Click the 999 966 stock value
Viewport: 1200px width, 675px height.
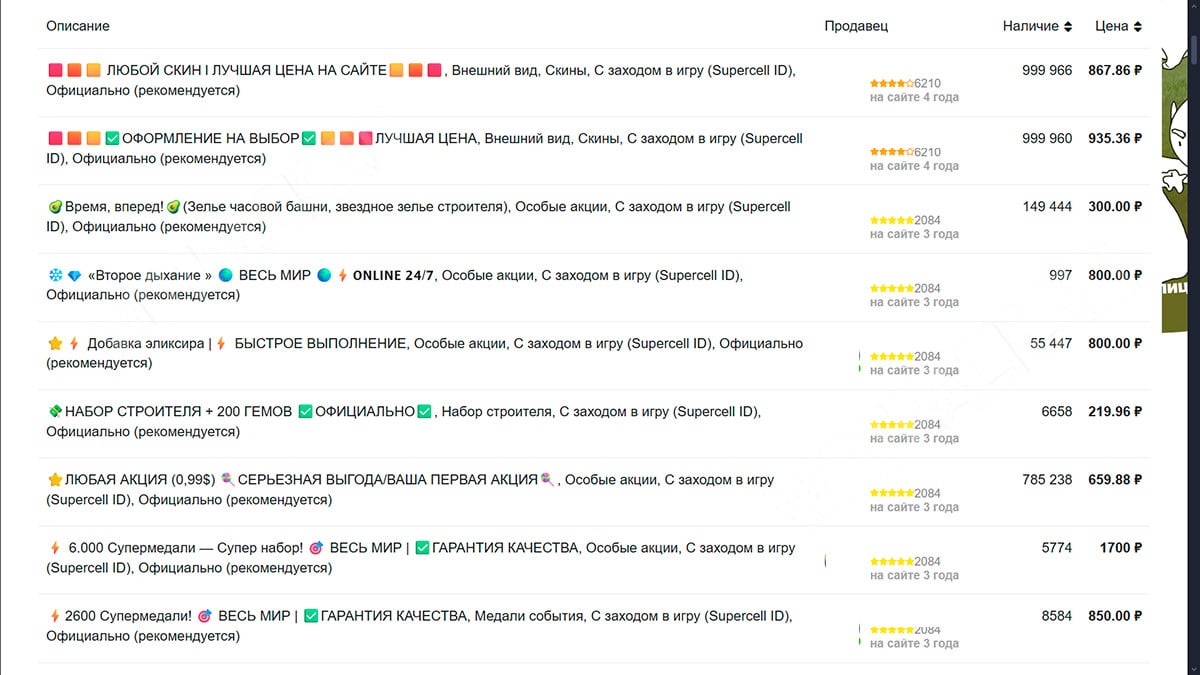(1047, 71)
